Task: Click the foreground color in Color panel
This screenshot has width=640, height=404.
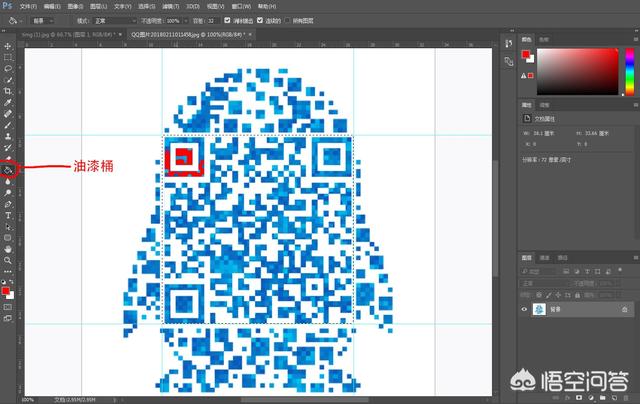Action: pyautogui.click(x=526, y=54)
